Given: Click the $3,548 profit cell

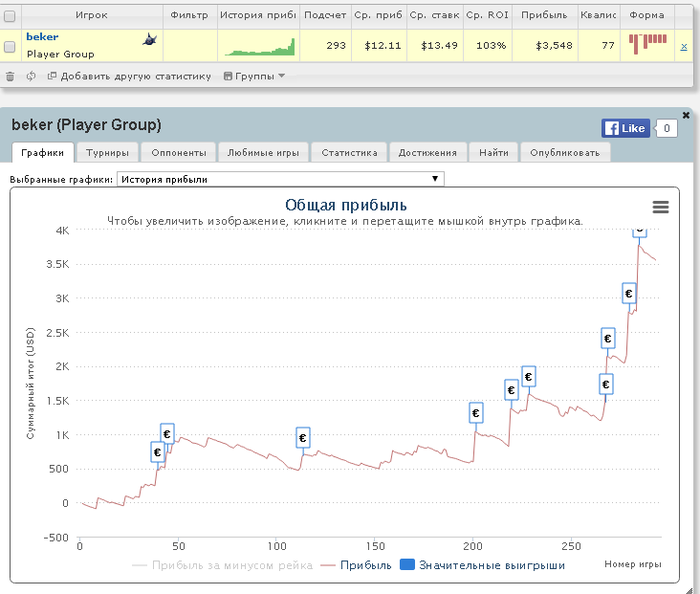Looking at the screenshot, I should [x=545, y=46].
